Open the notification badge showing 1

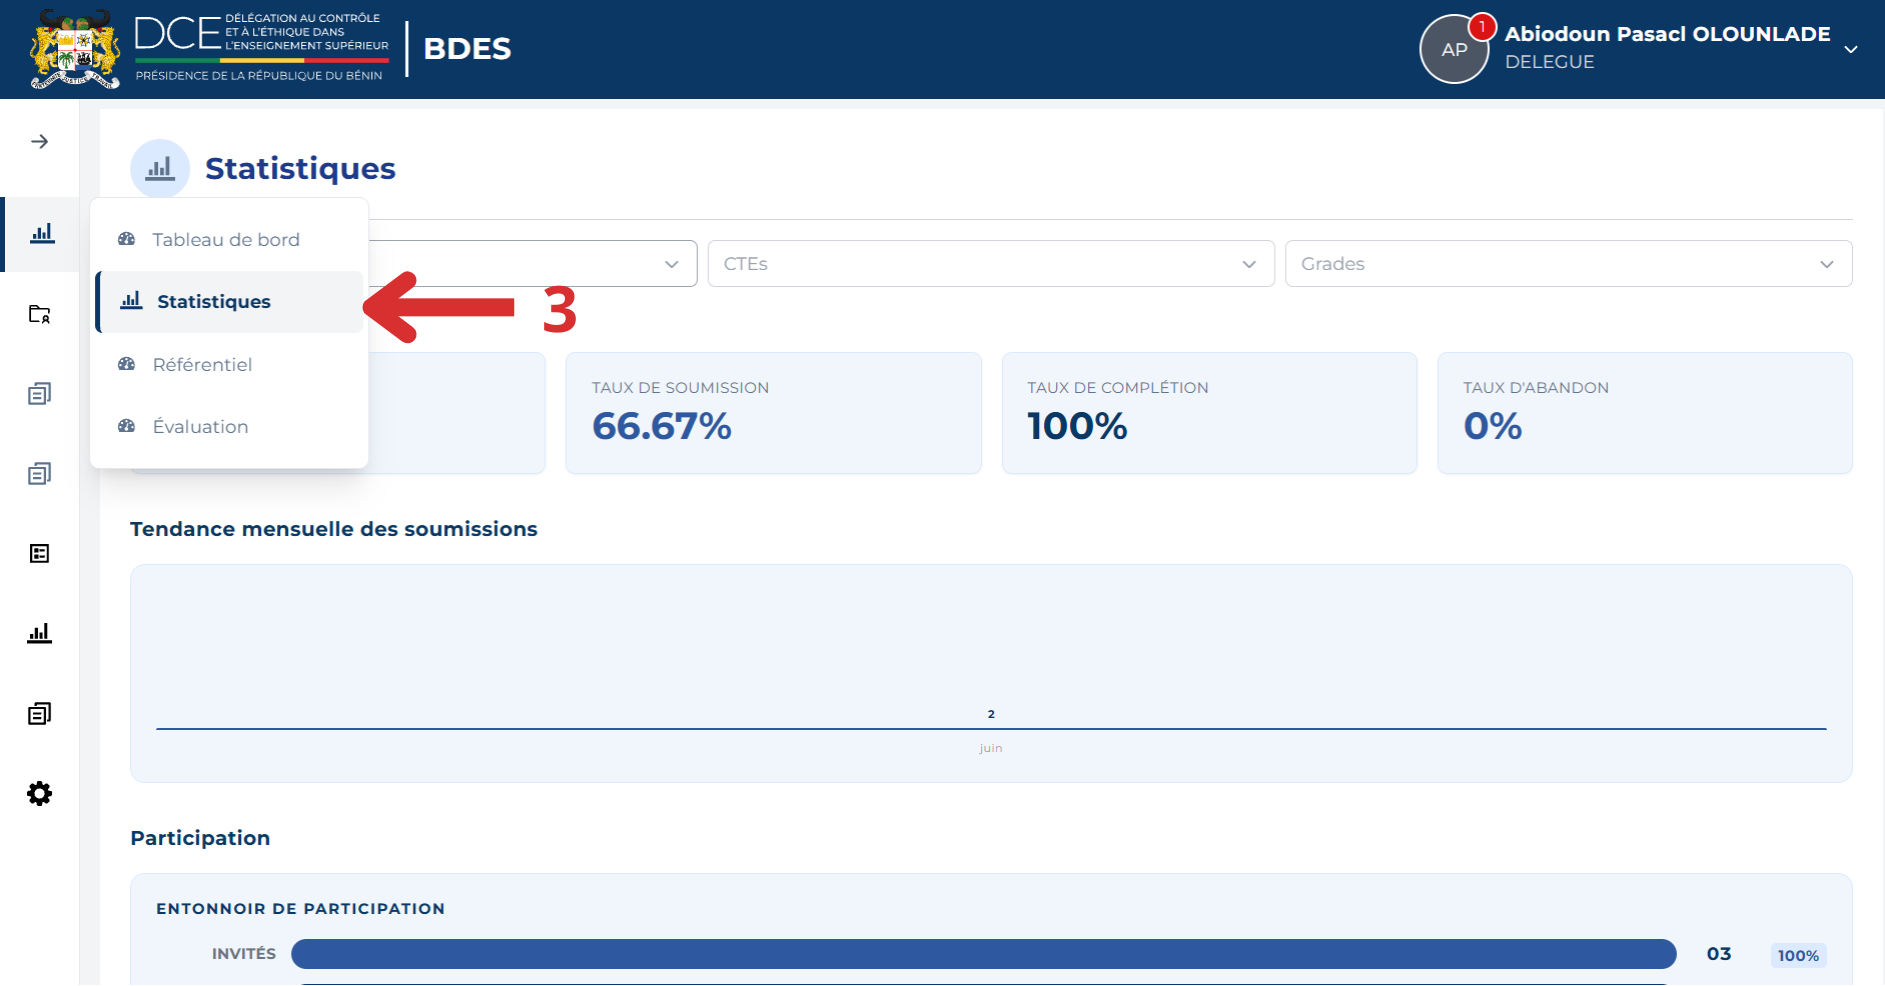(x=1481, y=27)
